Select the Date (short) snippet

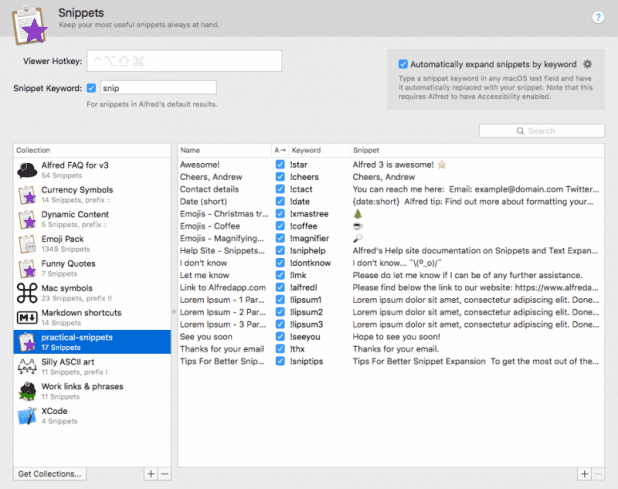391,201
